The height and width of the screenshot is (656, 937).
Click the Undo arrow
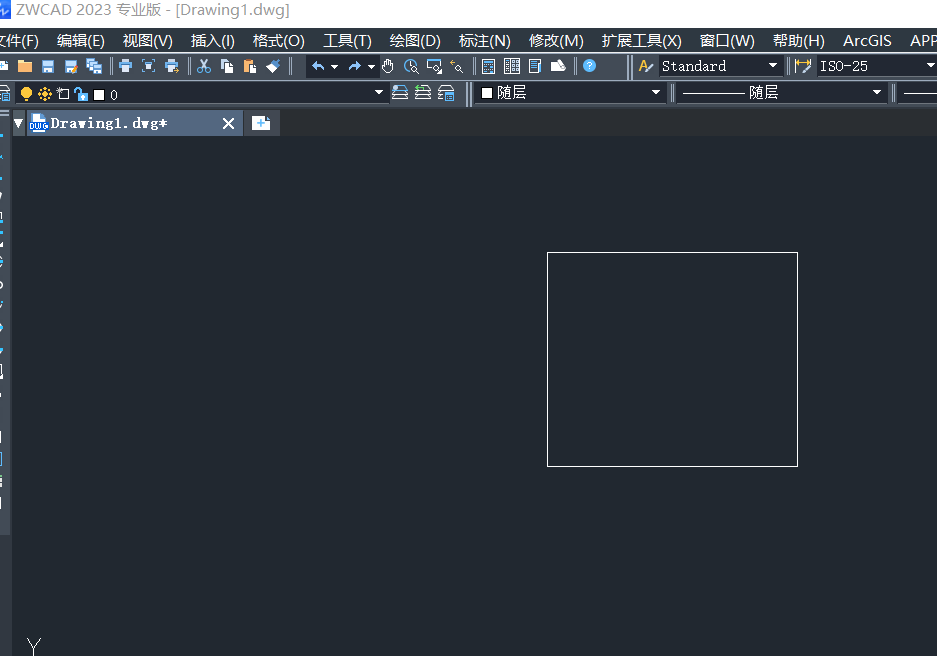(x=318, y=66)
